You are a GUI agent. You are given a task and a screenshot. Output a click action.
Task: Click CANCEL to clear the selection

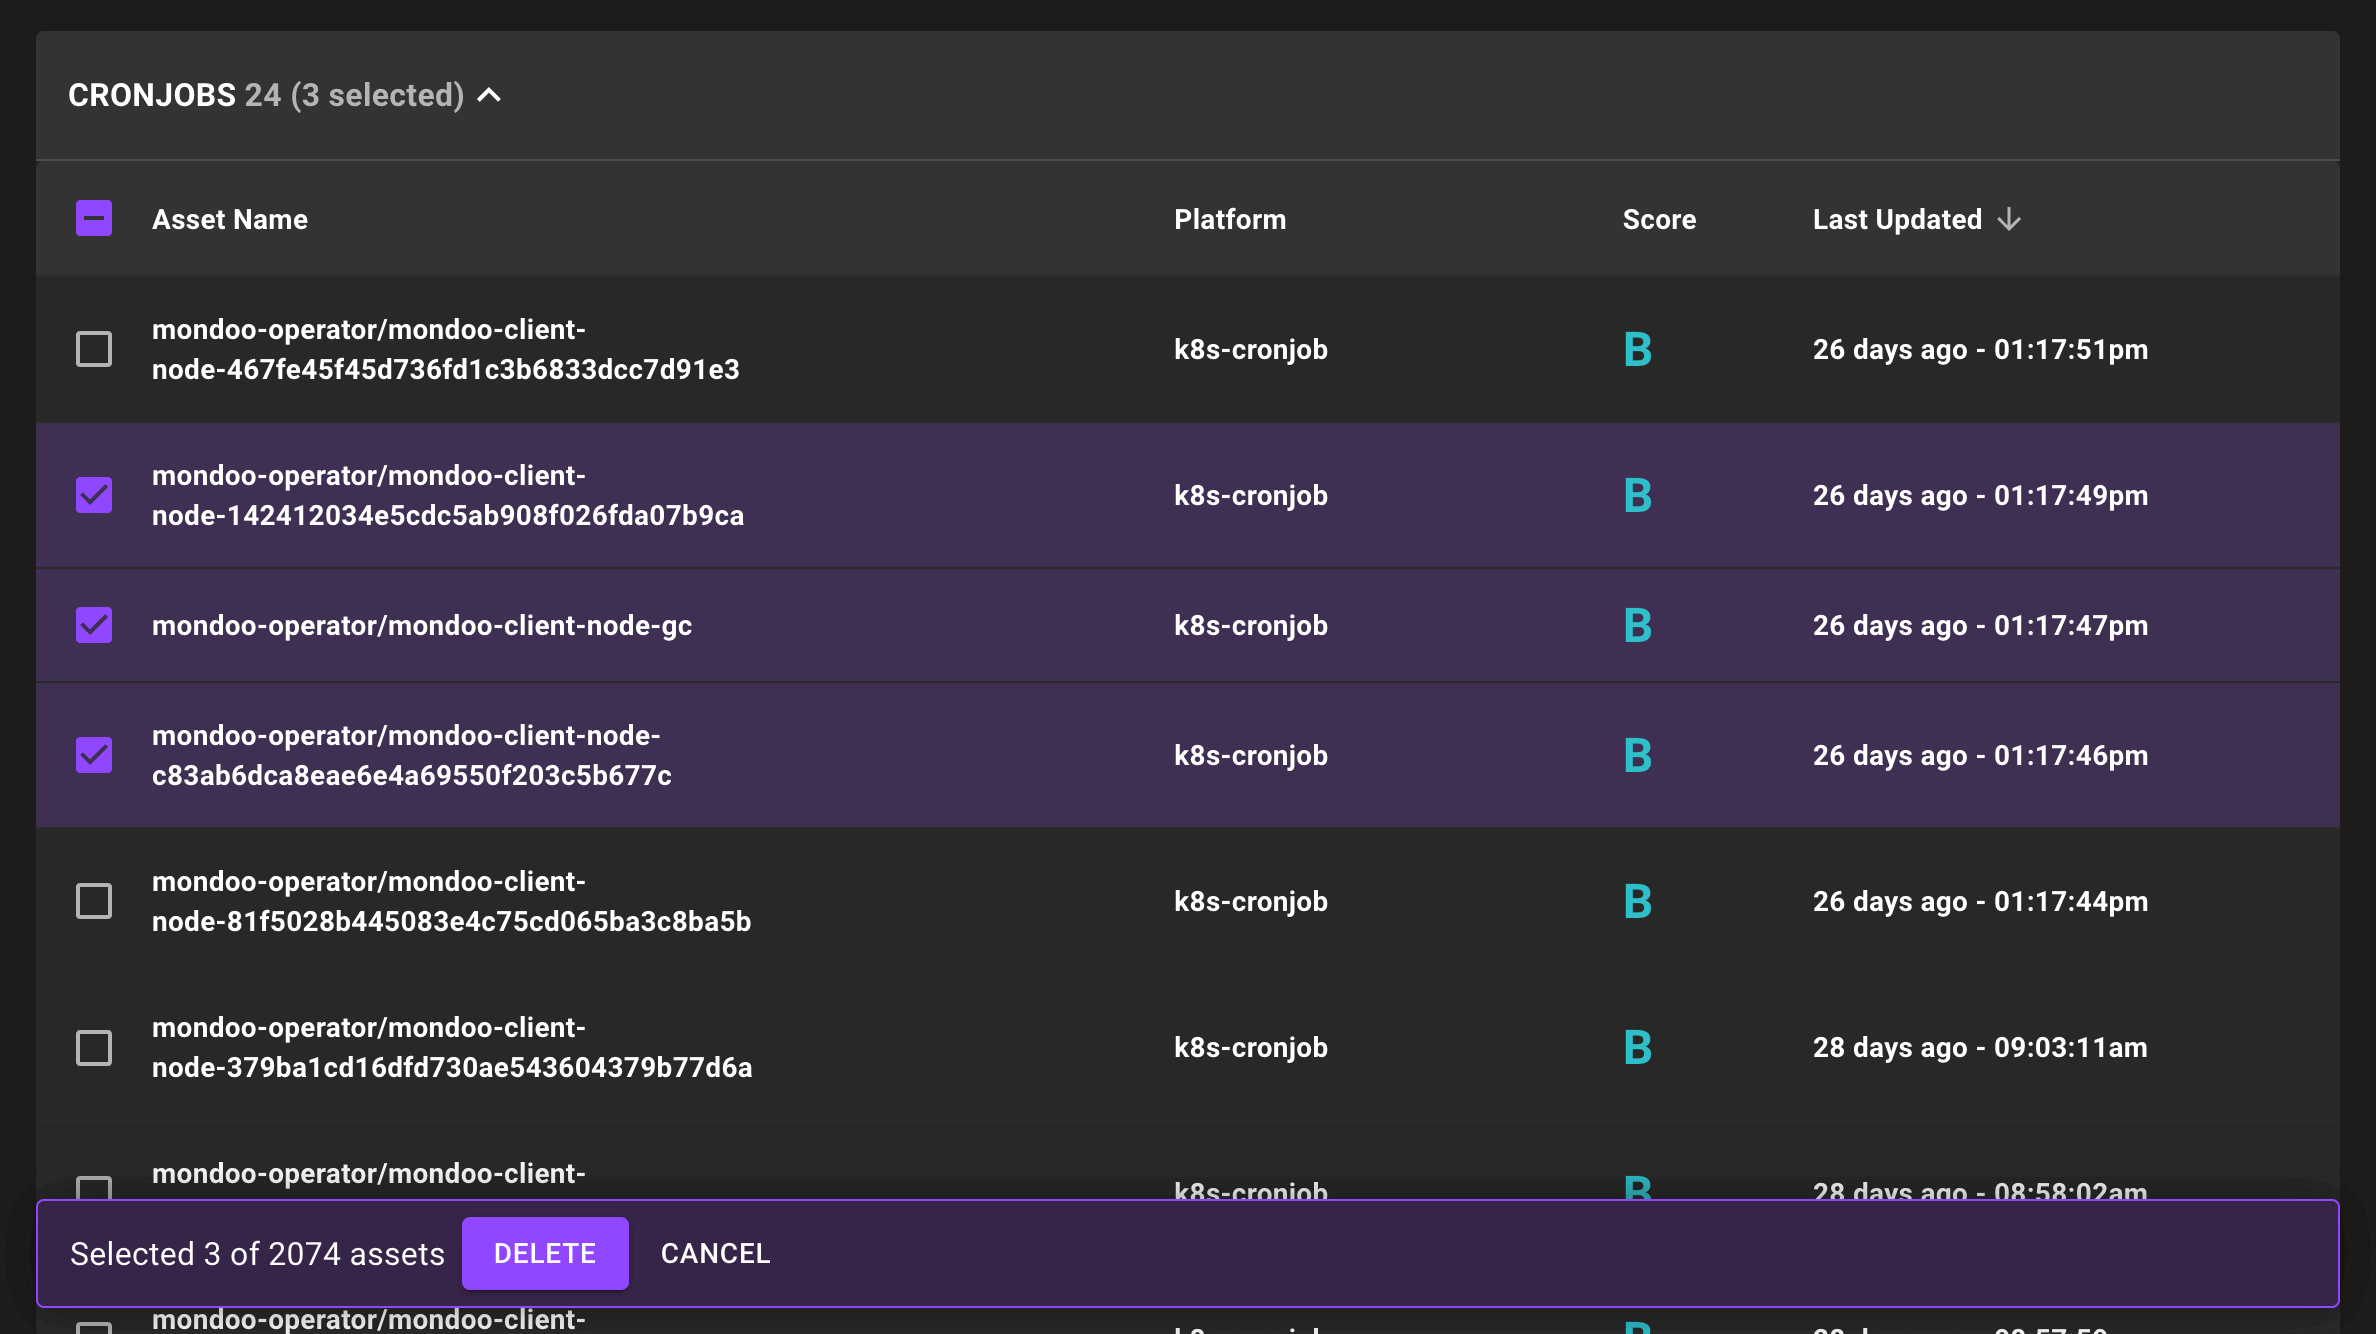pos(714,1253)
